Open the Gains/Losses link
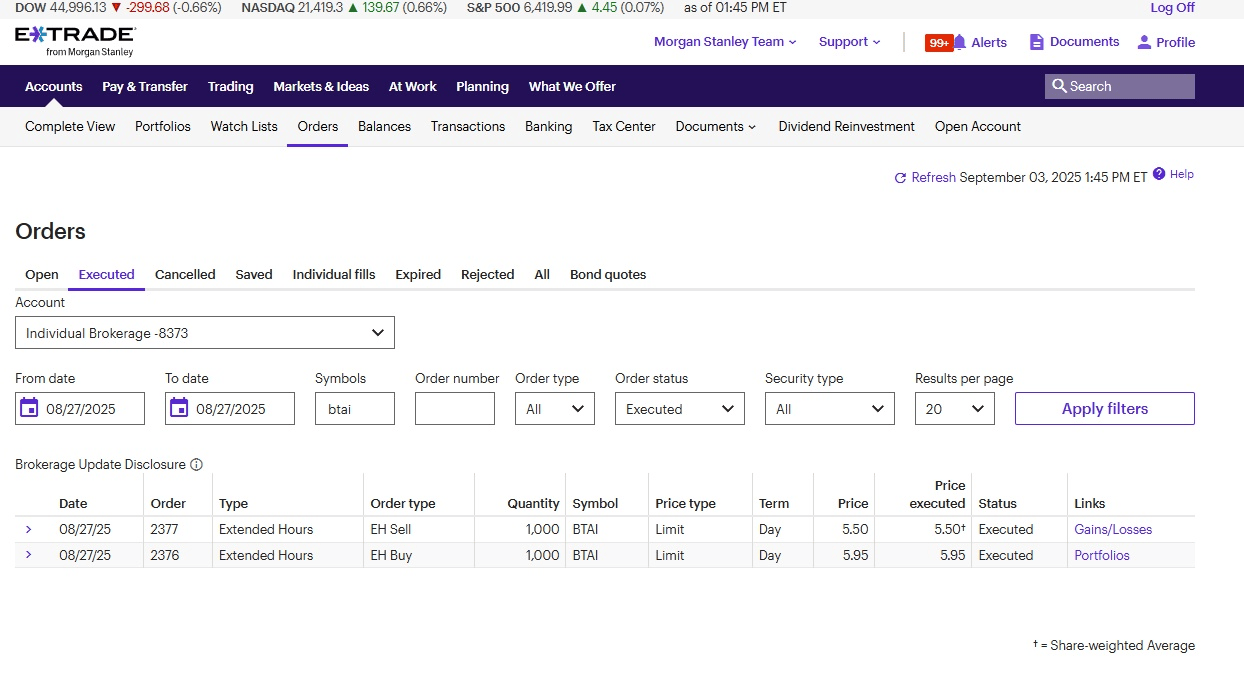 pyautogui.click(x=1113, y=530)
